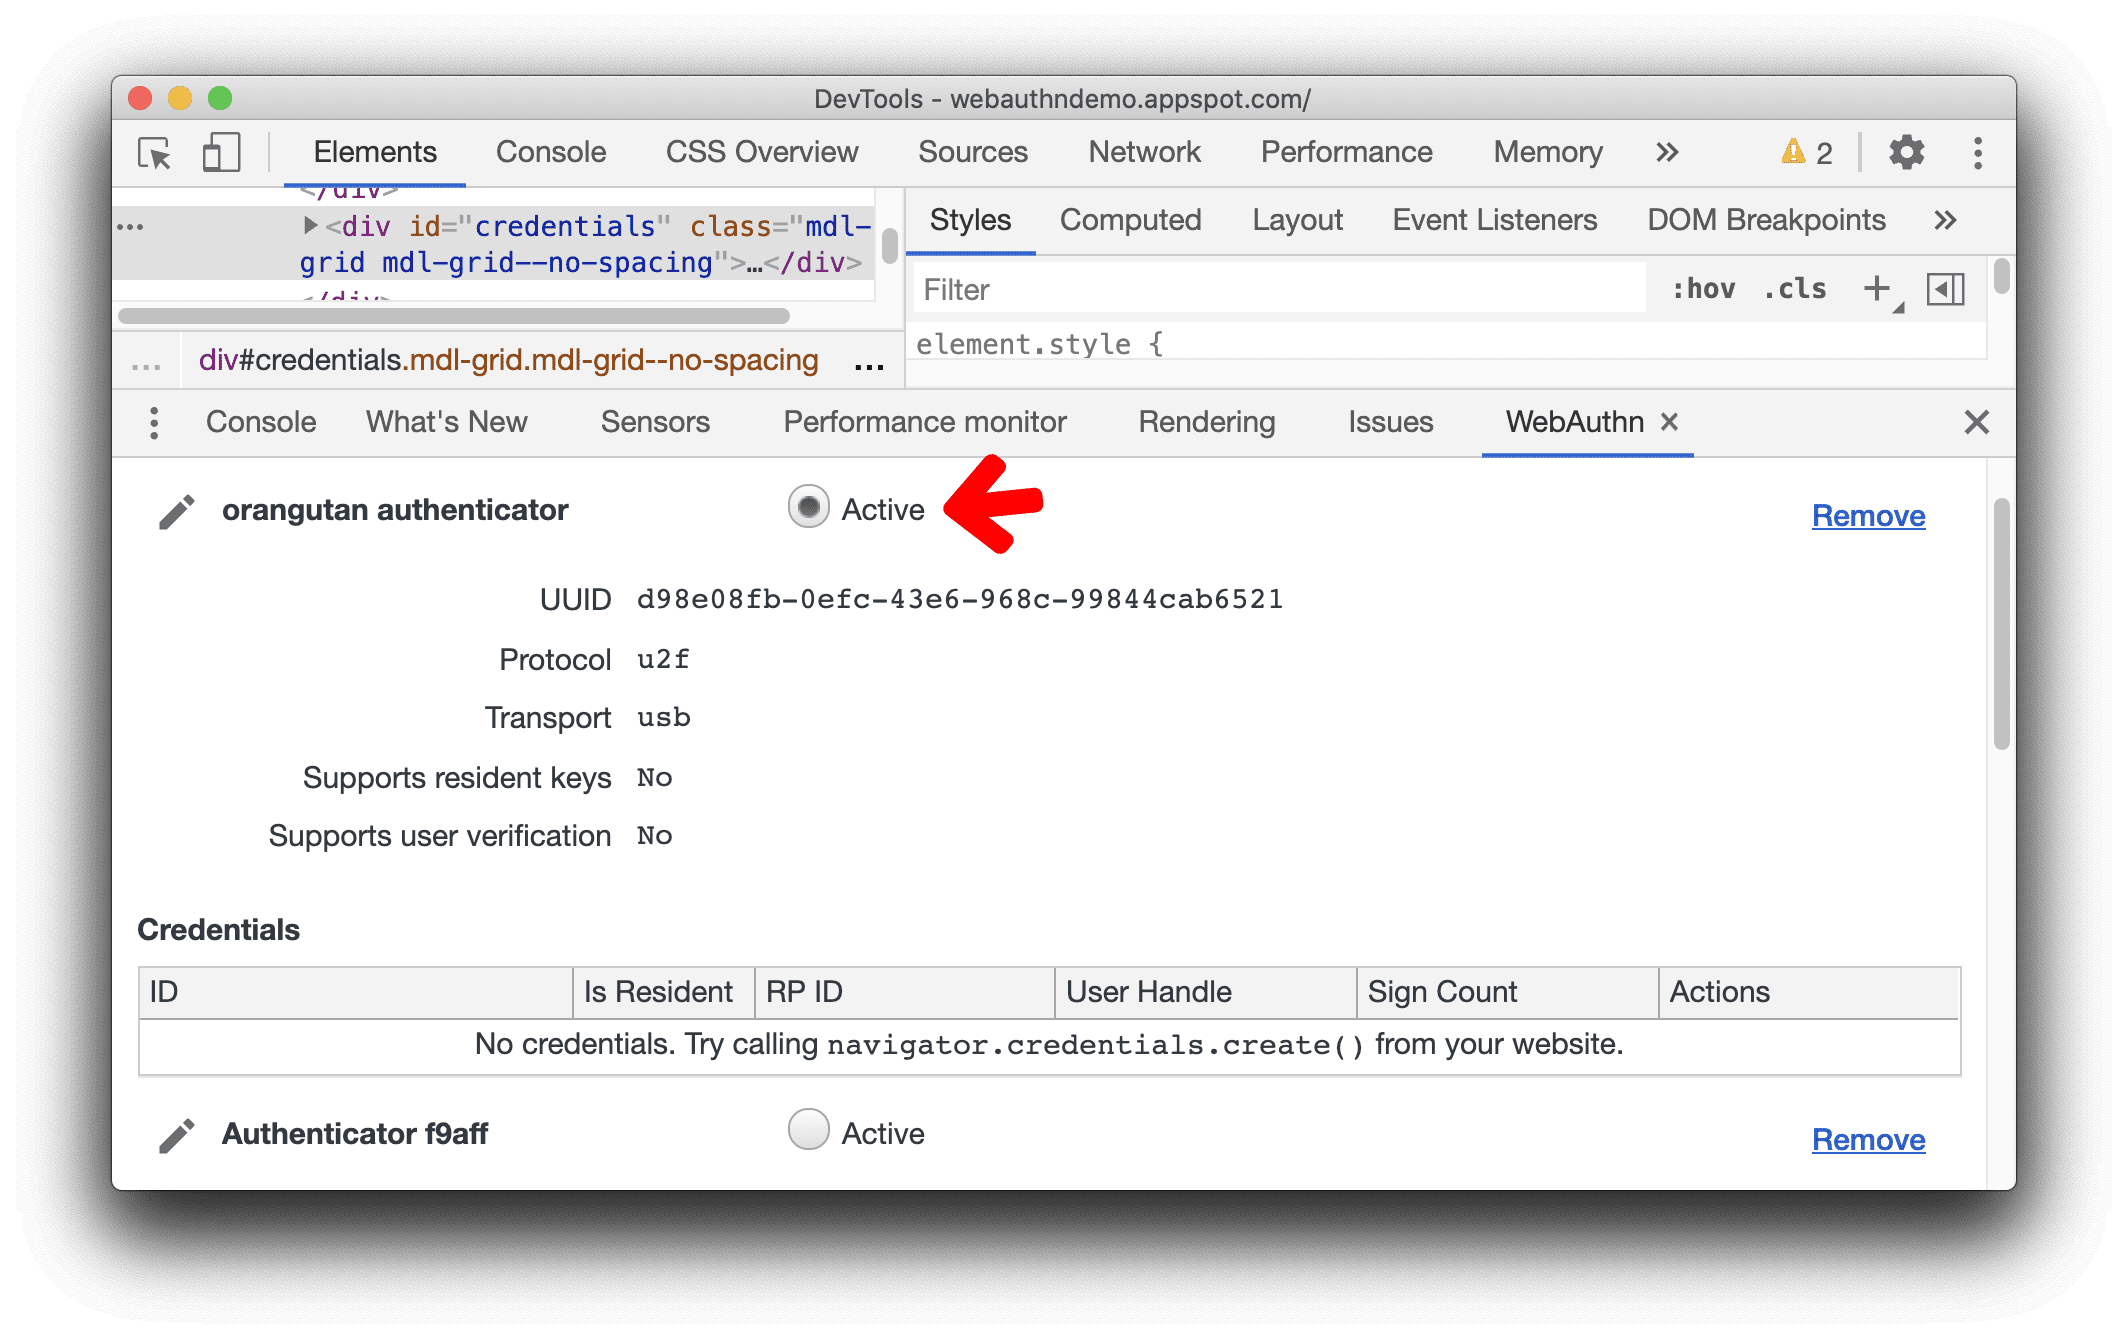Click the Settings gear icon in DevTools
2128x1338 pixels.
[1906, 150]
